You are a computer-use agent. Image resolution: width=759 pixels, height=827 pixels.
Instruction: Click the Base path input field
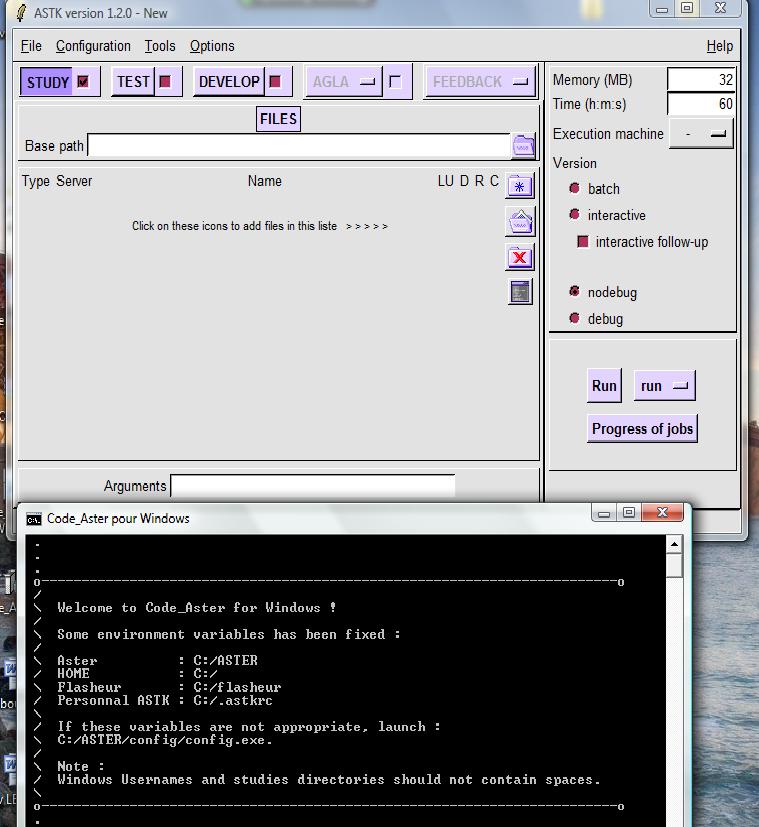[299, 146]
